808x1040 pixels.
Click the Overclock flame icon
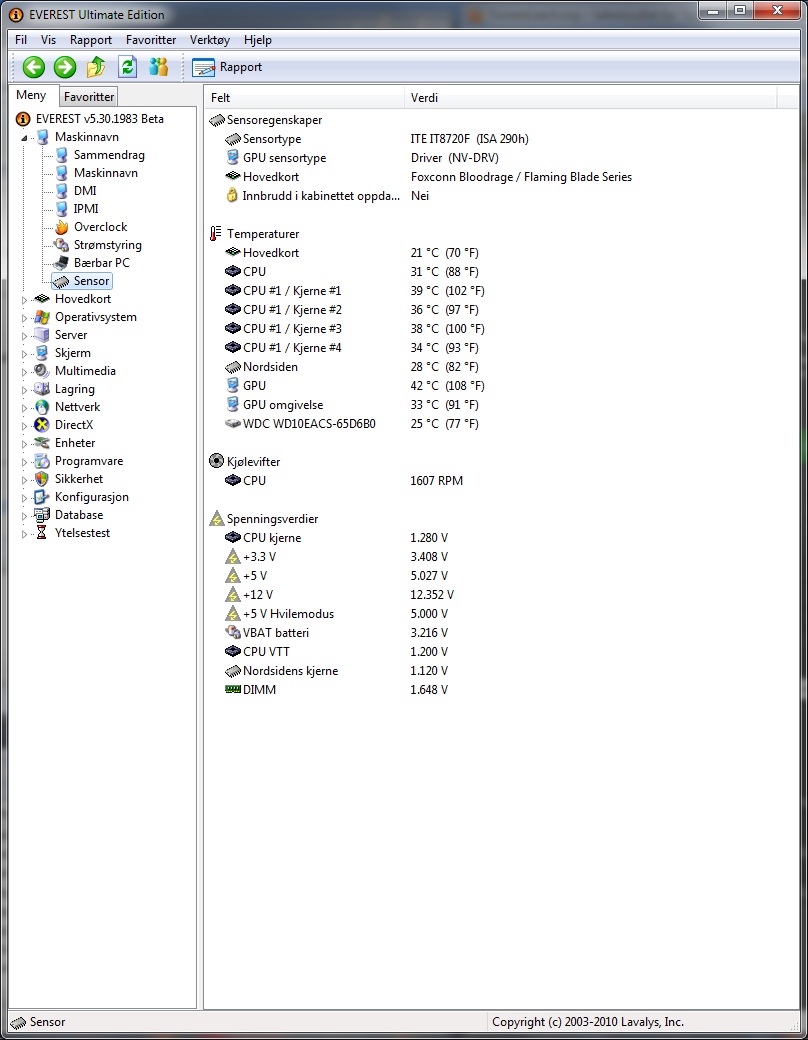(x=62, y=227)
